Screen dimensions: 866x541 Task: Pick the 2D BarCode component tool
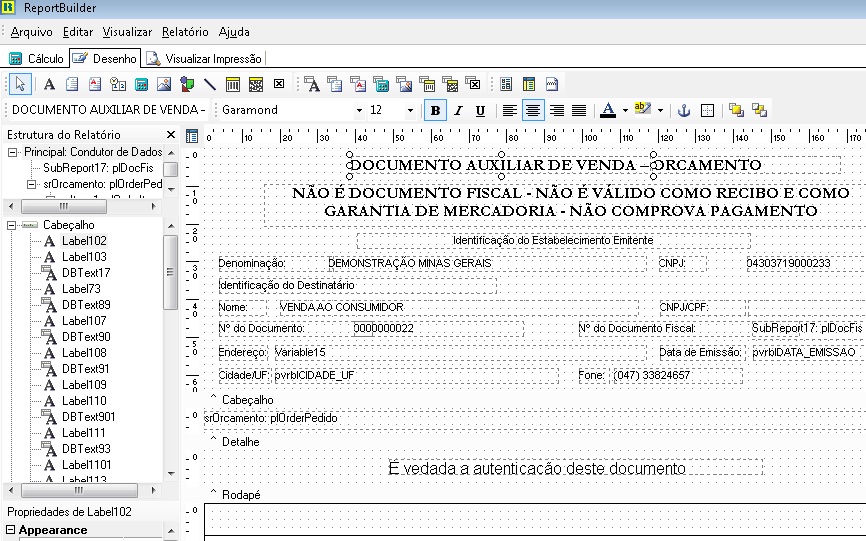(256, 84)
